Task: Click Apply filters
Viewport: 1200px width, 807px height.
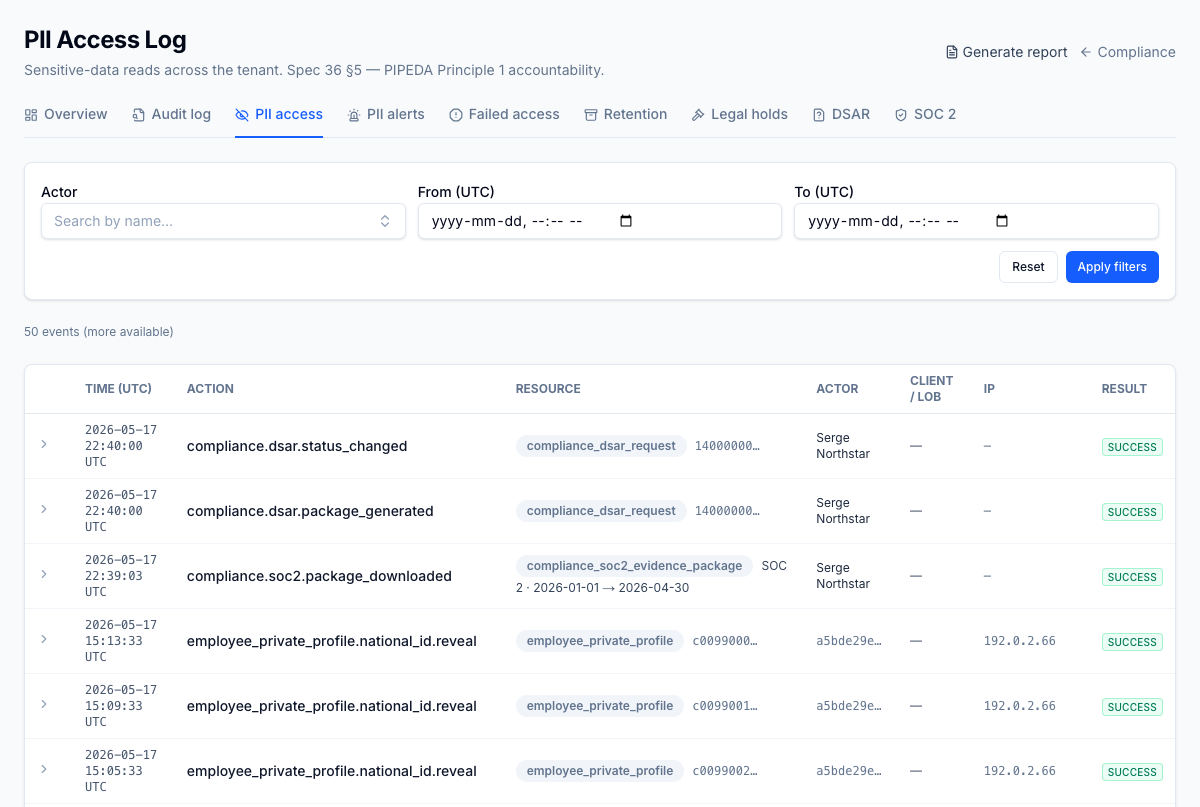Action: [x=1112, y=267]
